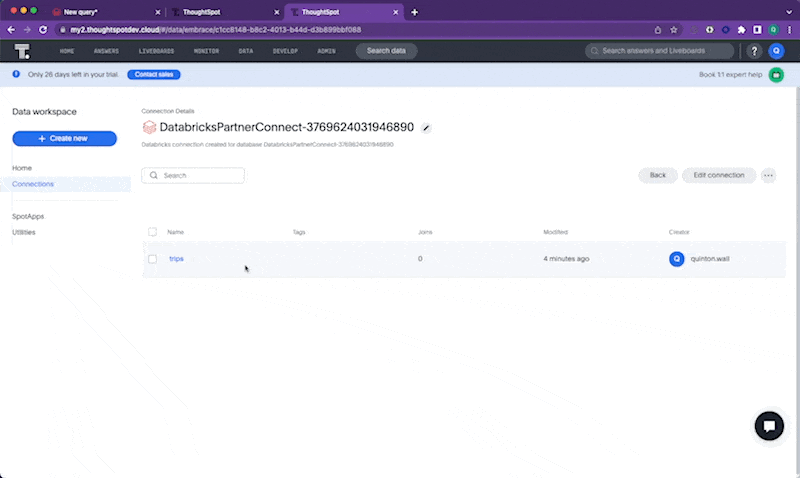Click the connections Search input field
This screenshot has width=800, height=478.
[194, 175]
